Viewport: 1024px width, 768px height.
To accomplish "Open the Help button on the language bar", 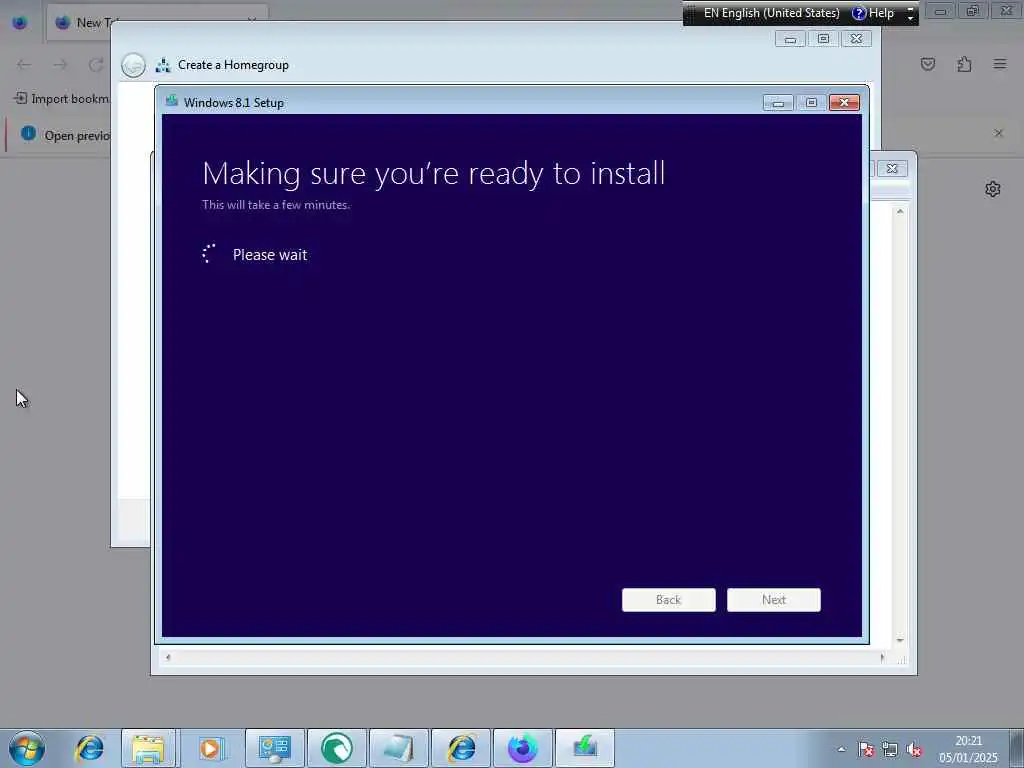I will click(874, 13).
